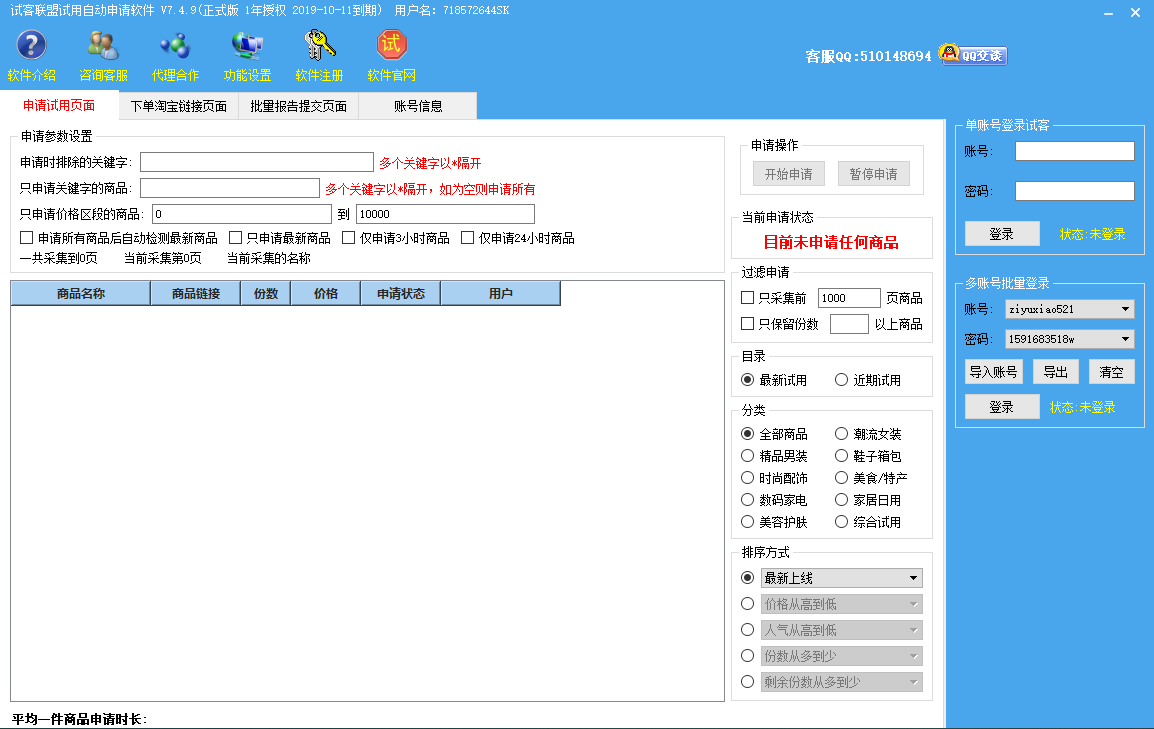This screenshot has width=1154, height=729.
Task: Click the 用户 column header
Action: 500,294
